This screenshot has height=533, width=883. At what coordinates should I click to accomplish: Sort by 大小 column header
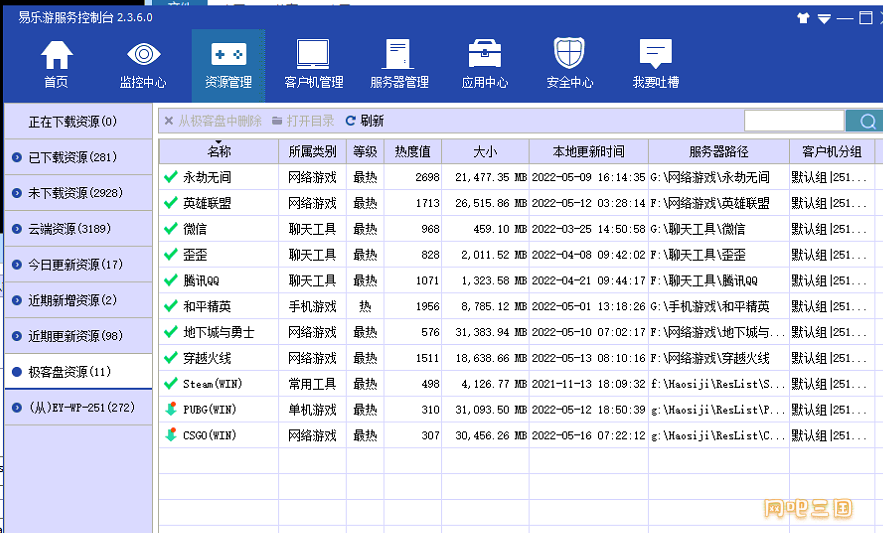[x=485, y=152]
